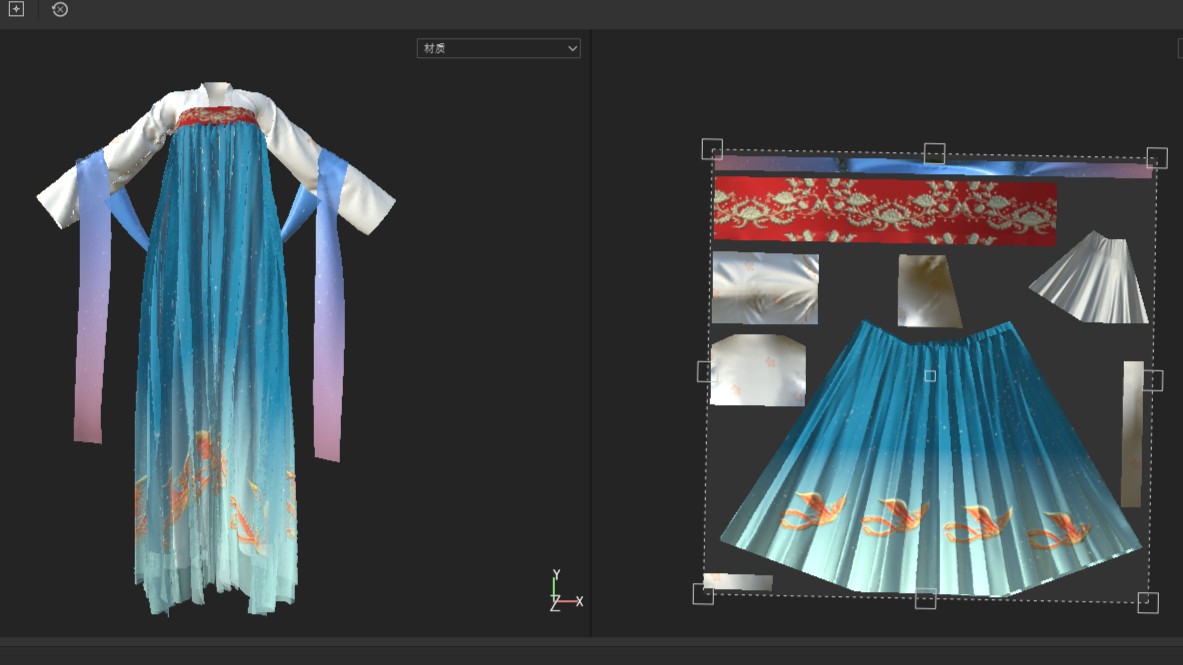Click the top-middle transform handle
This screenshot has width=1183, height=665.
click(x=934, y=153)
